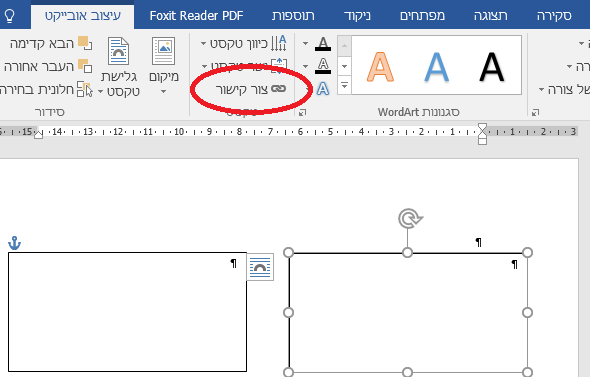Click the text fill A icon
Screen dimensions: 590x383
click(323, 44)
